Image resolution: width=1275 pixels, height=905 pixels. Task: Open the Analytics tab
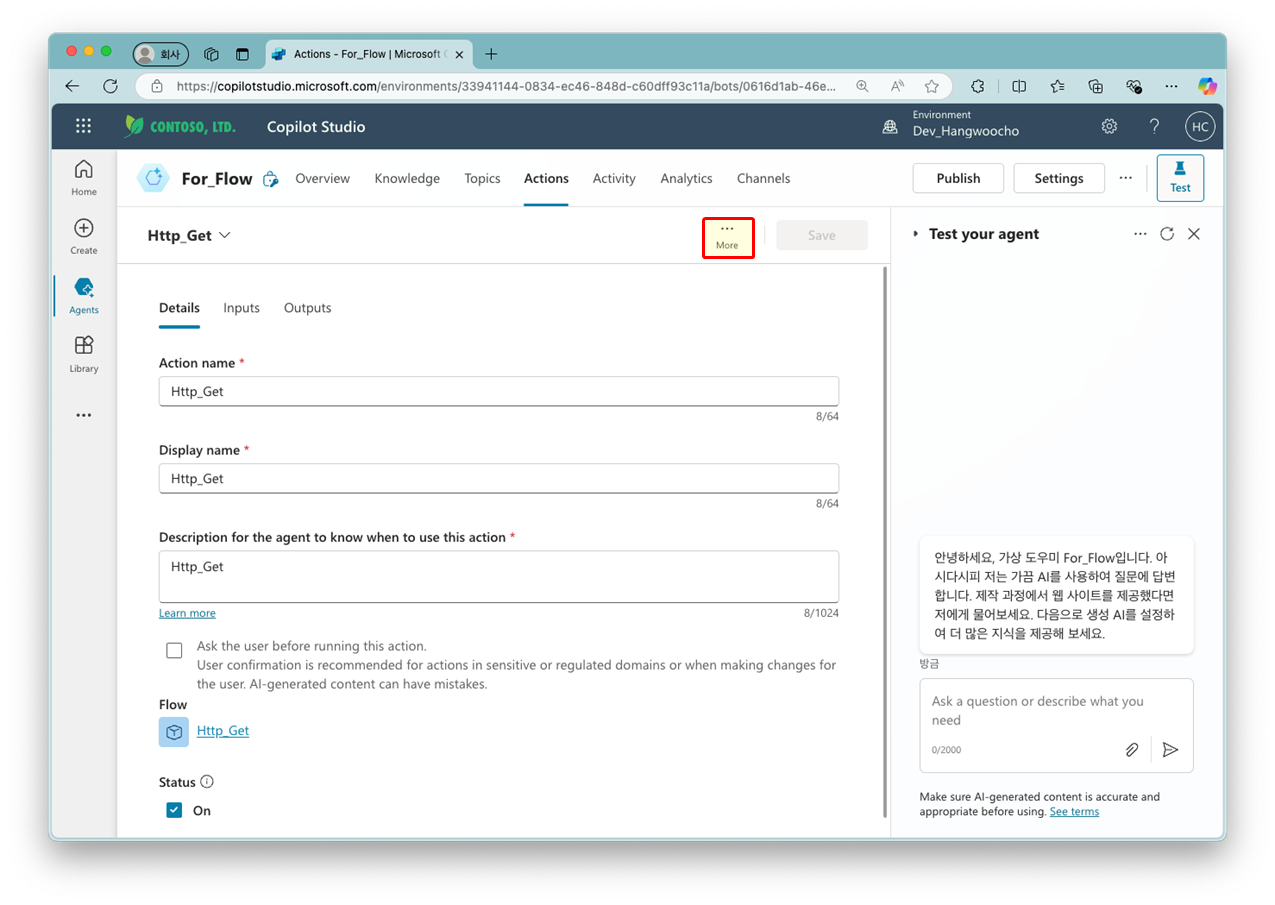coord(686,178)
